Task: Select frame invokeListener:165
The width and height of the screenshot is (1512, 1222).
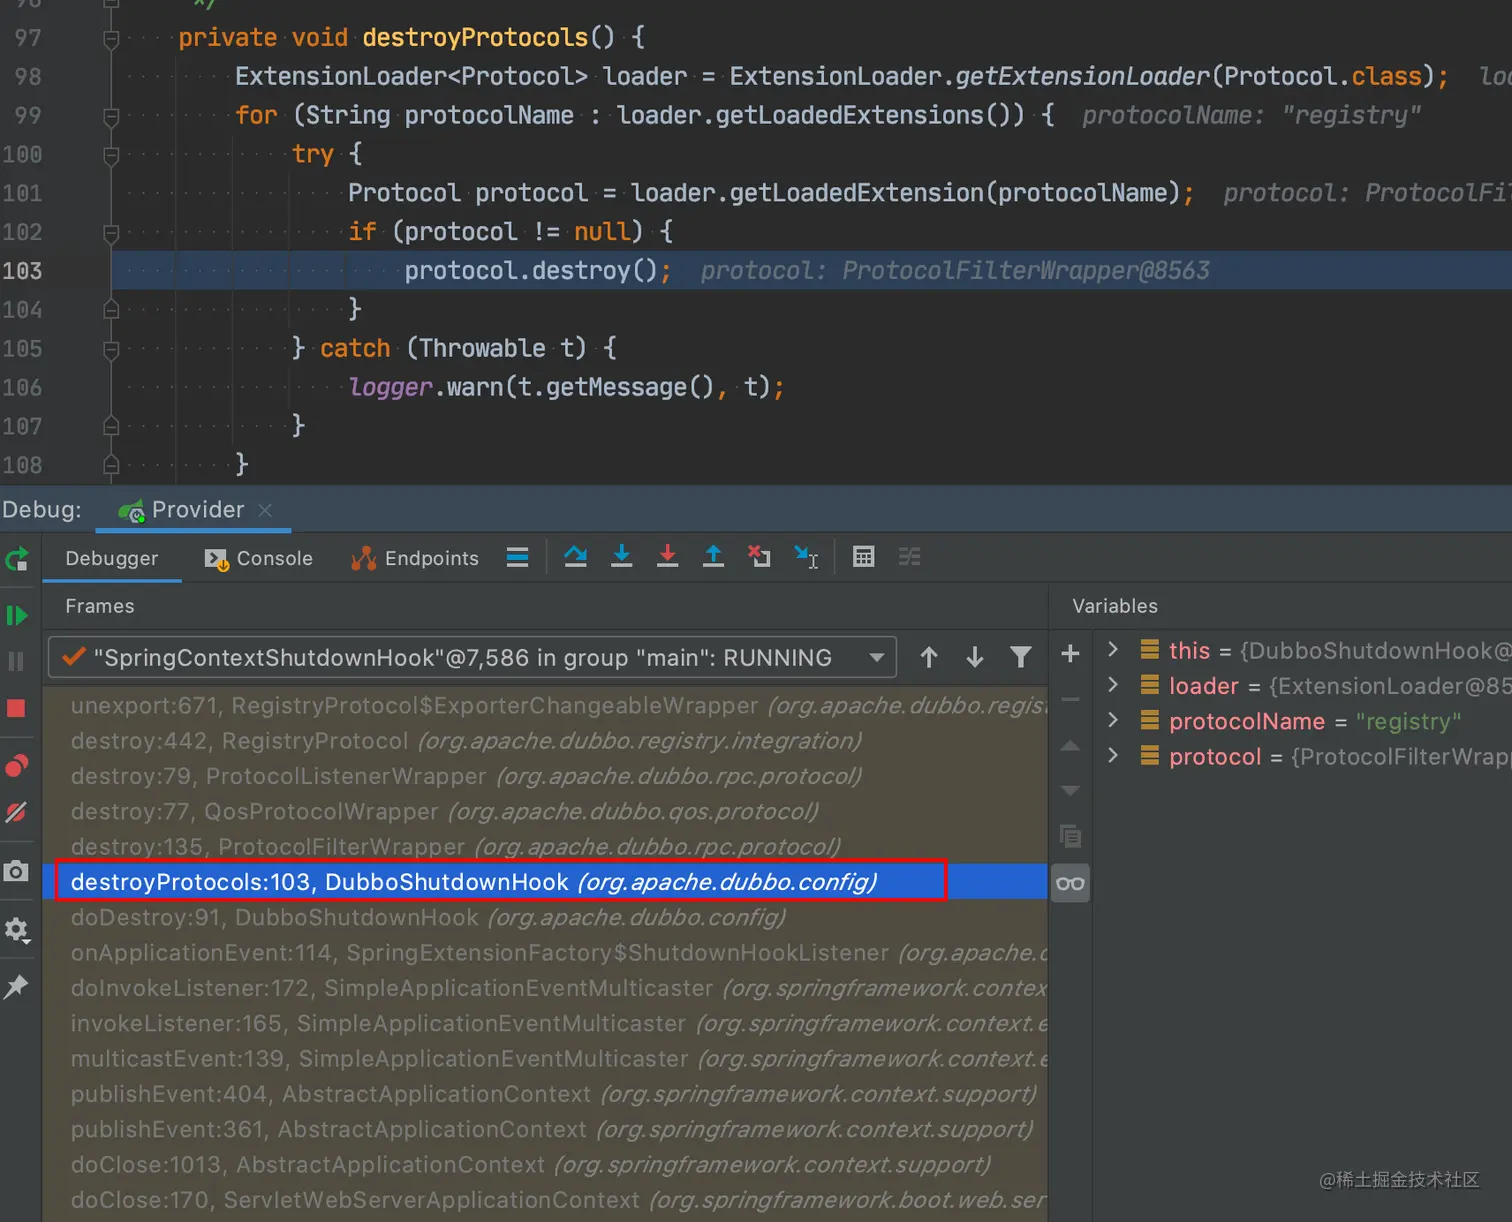Action: [545, 1023]
